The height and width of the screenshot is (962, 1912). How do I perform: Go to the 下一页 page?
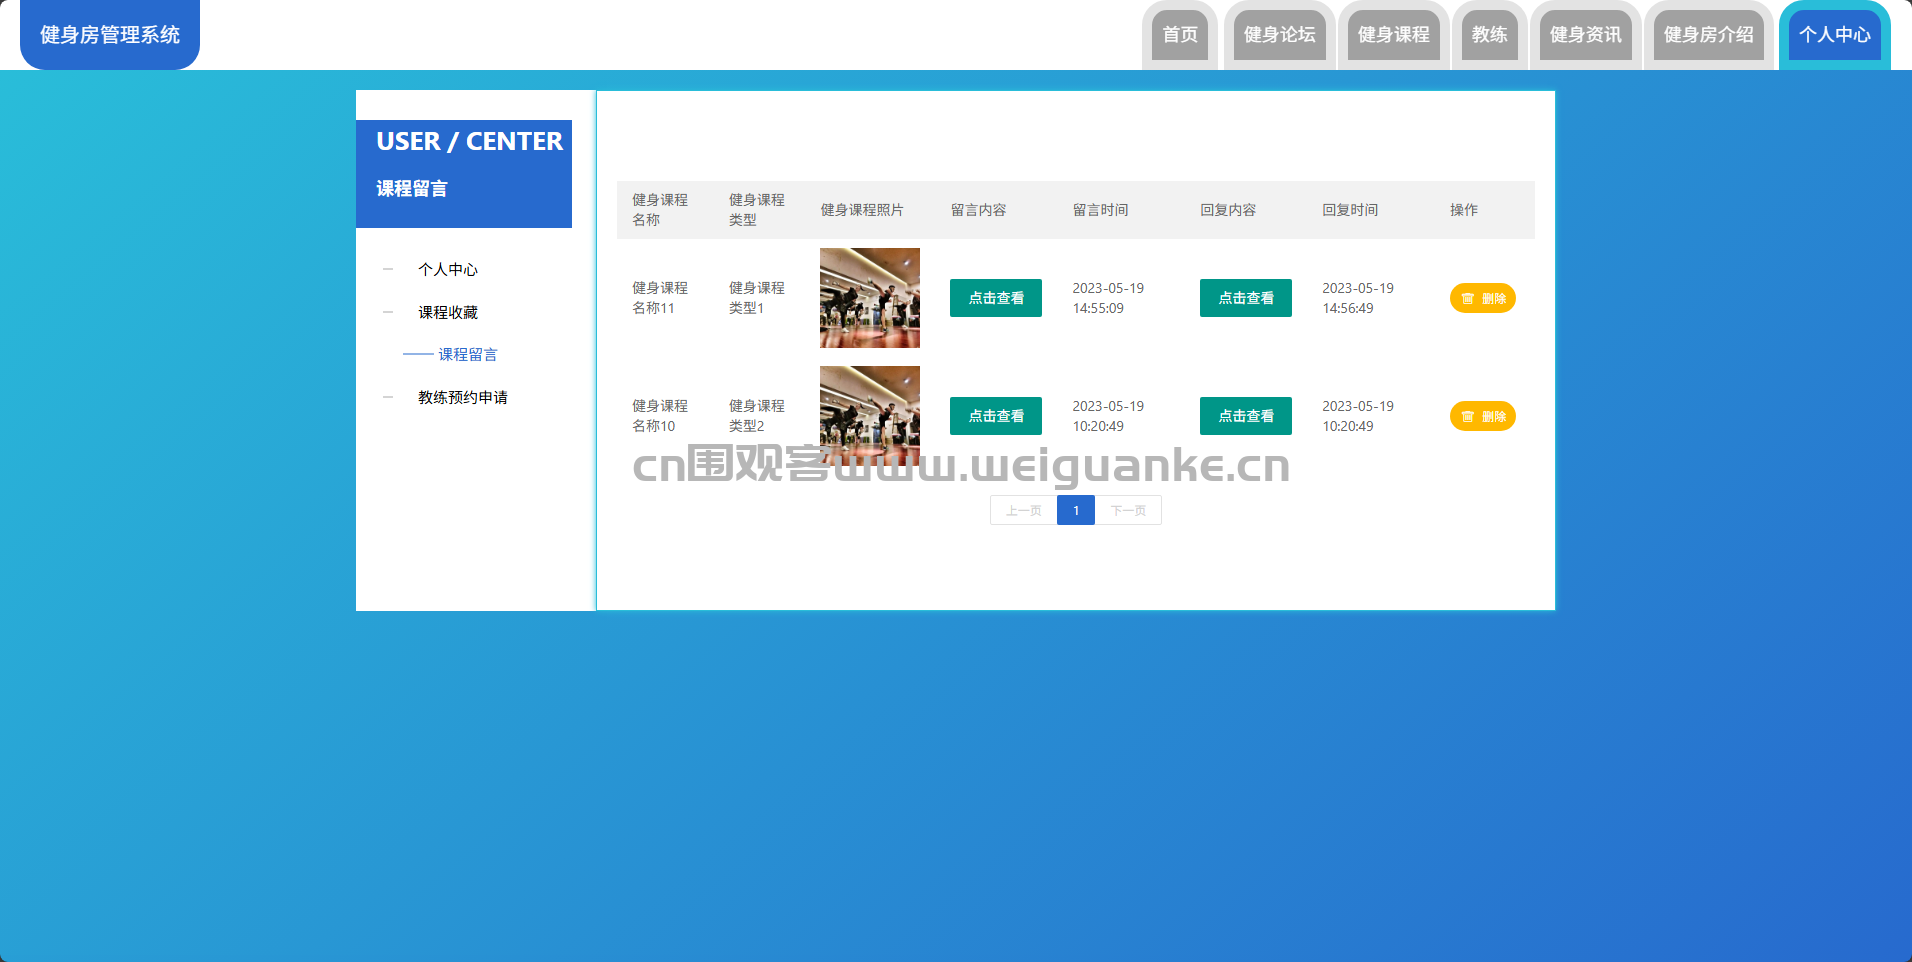(1128, 510)
